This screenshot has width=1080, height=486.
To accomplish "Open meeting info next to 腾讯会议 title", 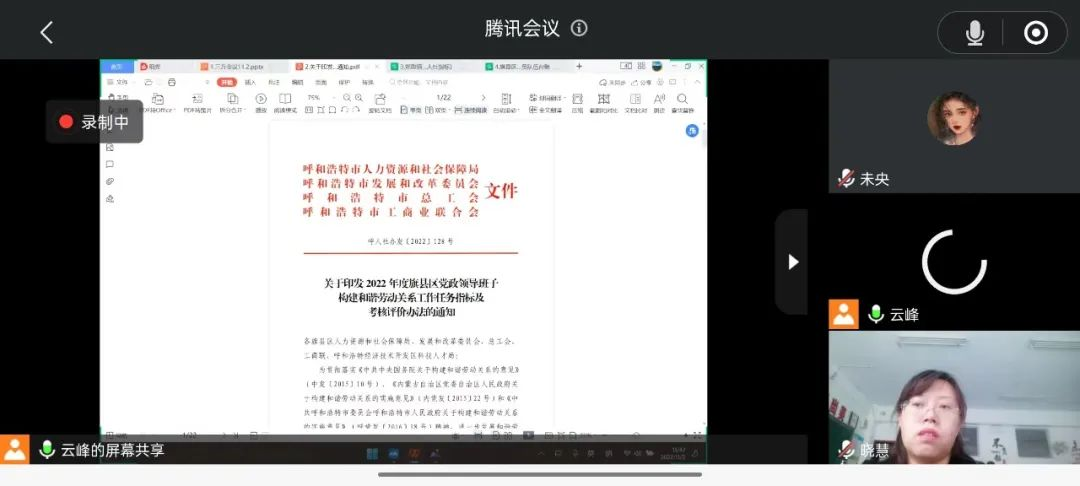I will click(580, 29).
